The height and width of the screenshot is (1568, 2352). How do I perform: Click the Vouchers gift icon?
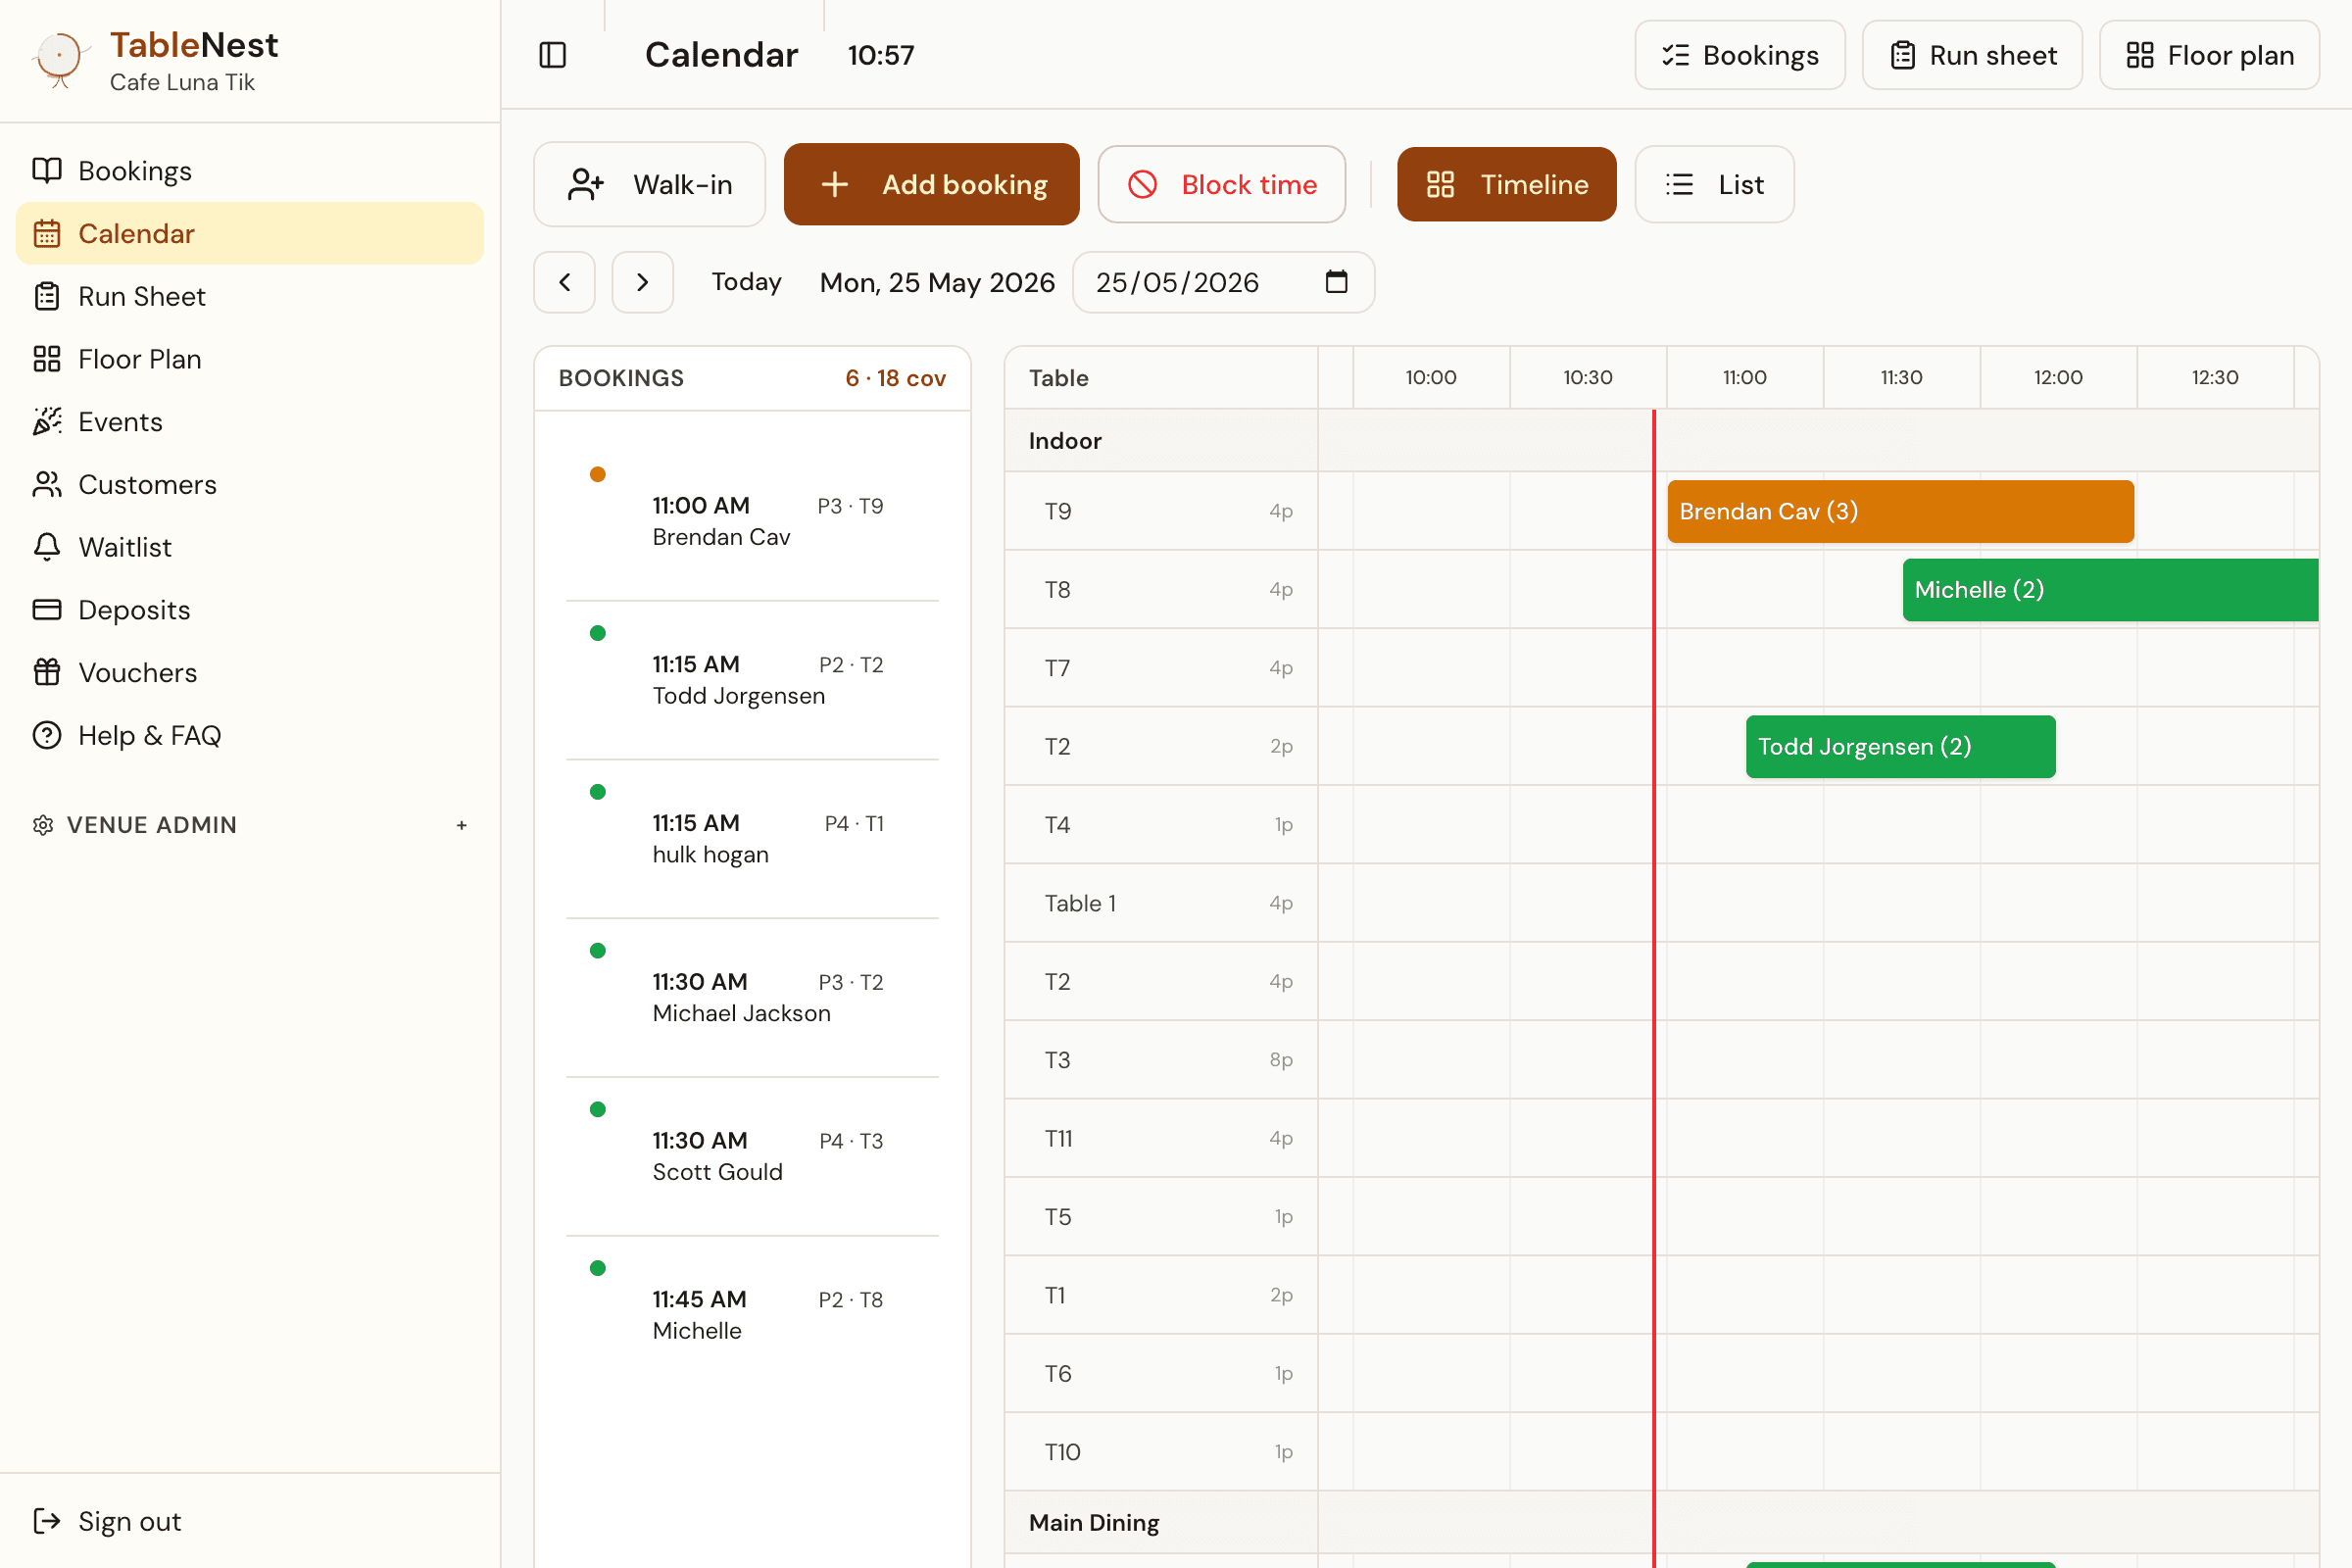47,673
